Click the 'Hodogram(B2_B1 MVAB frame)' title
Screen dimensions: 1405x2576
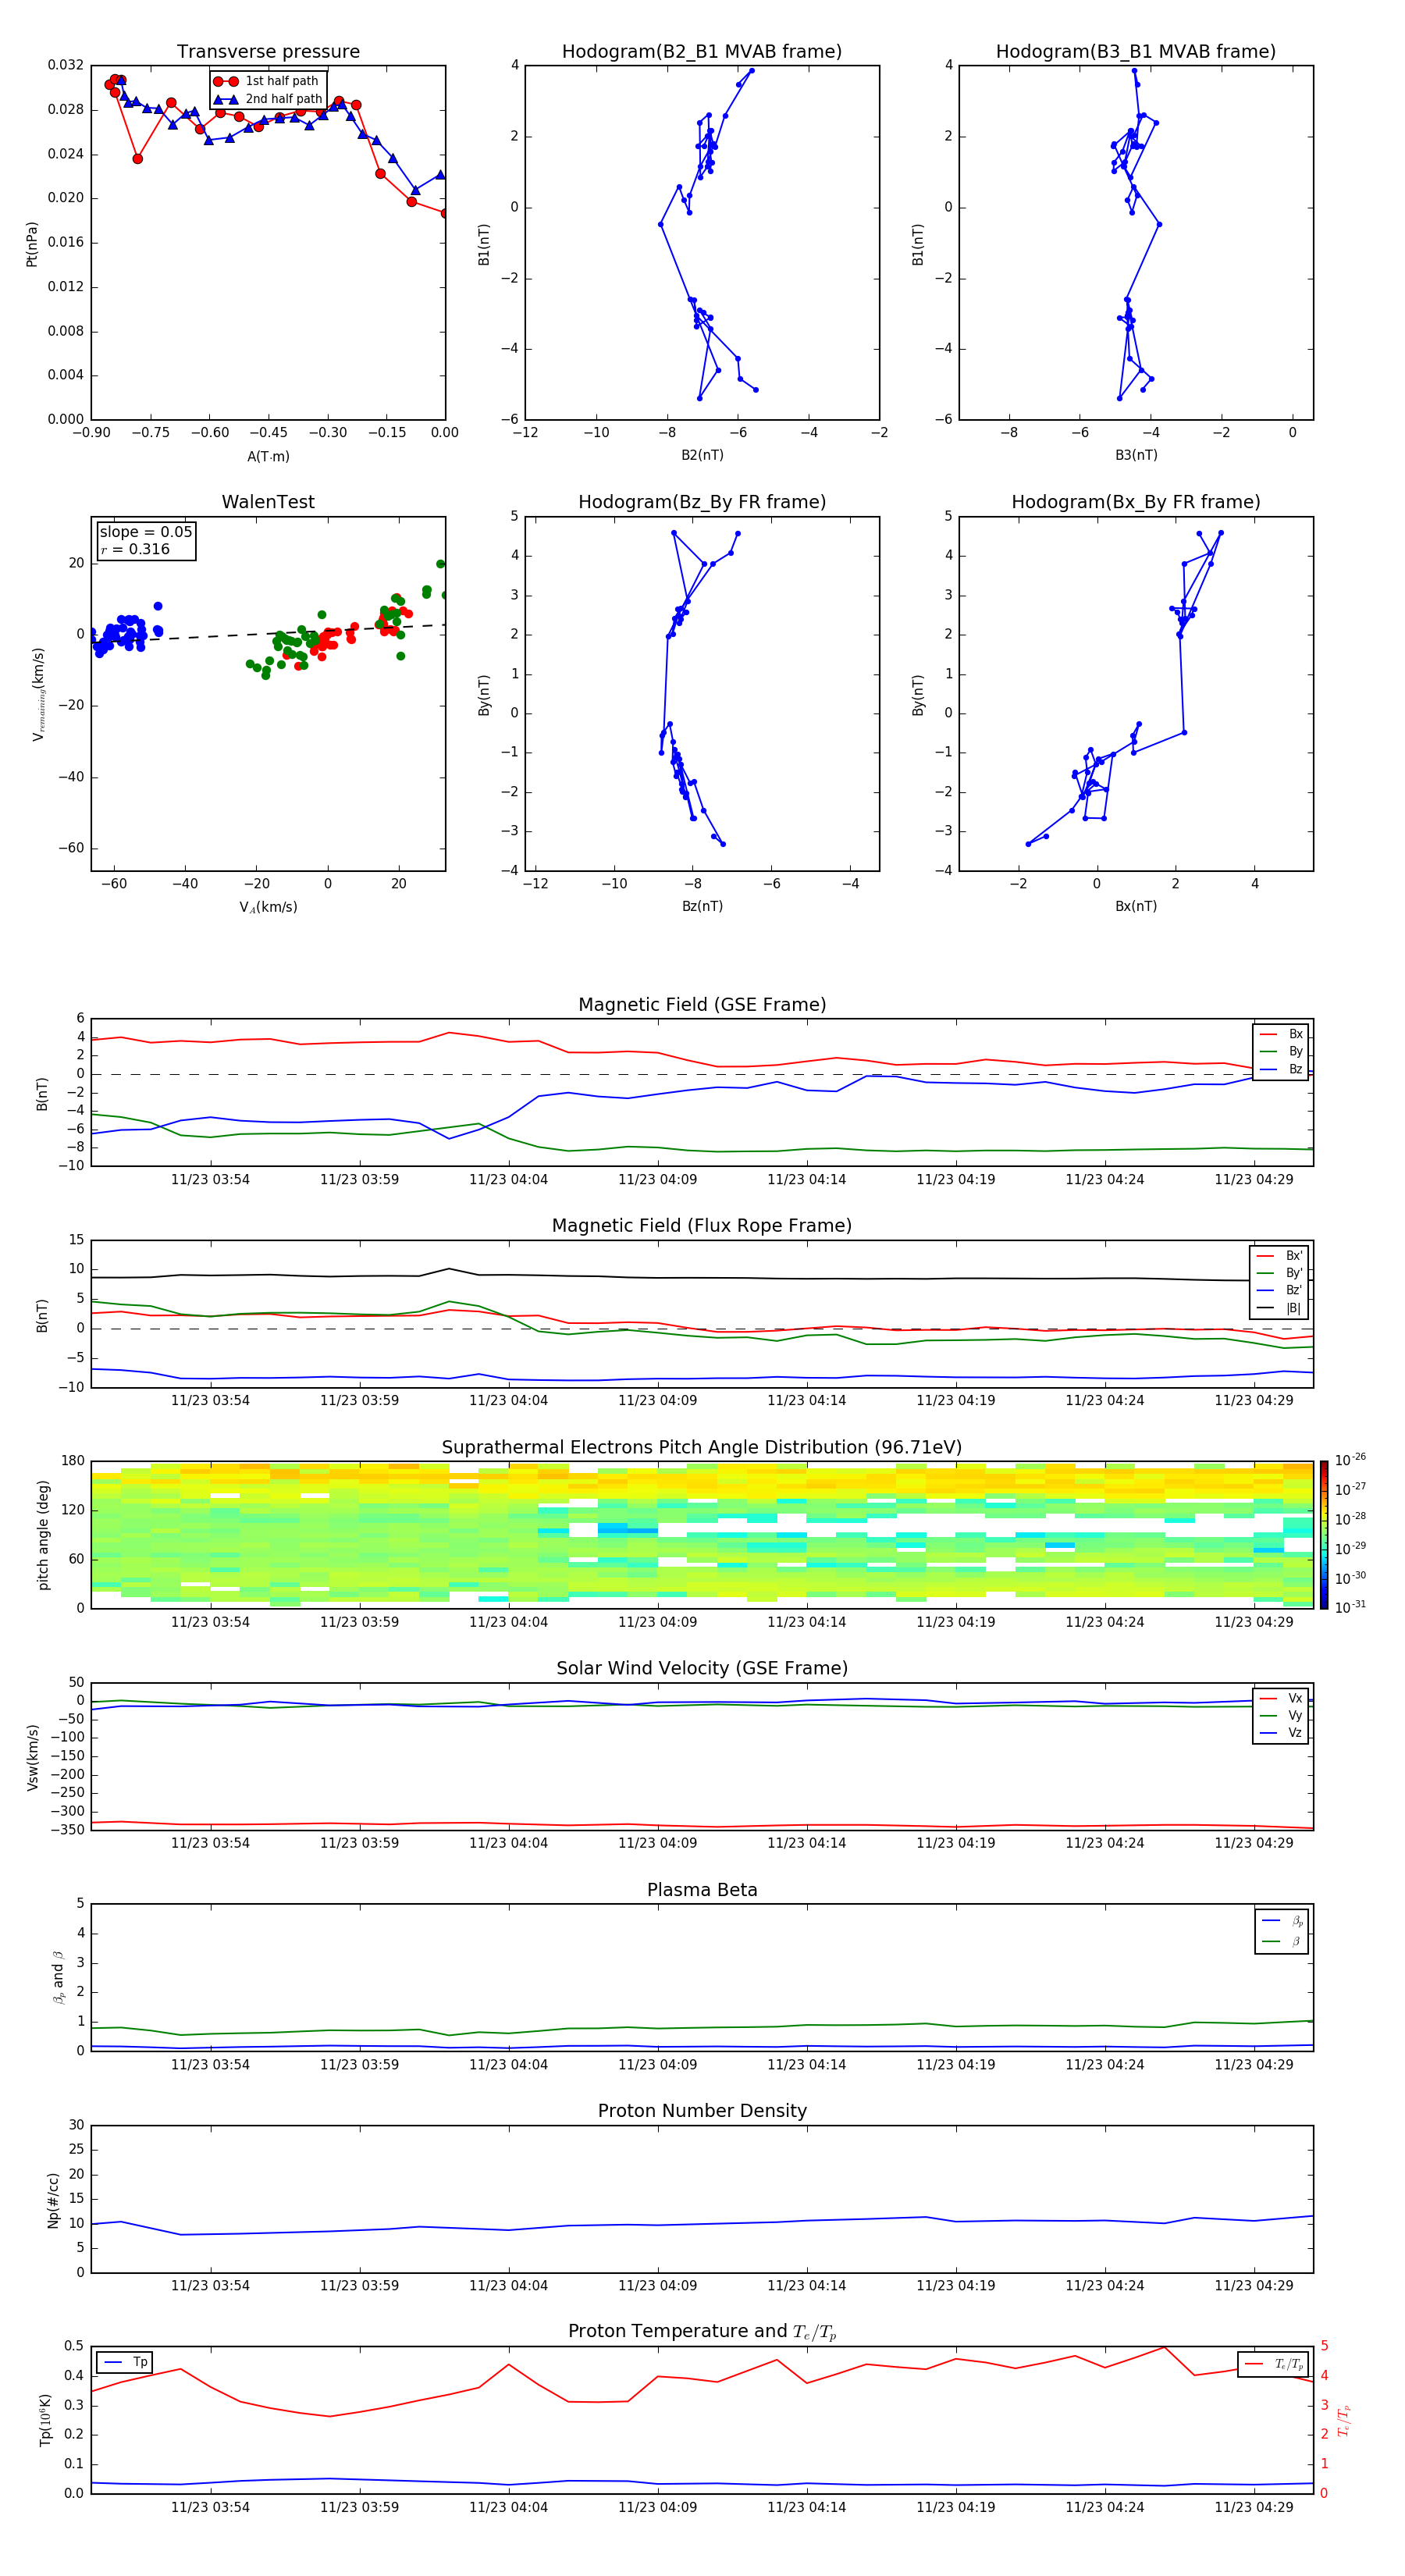[x=702, y=52]
